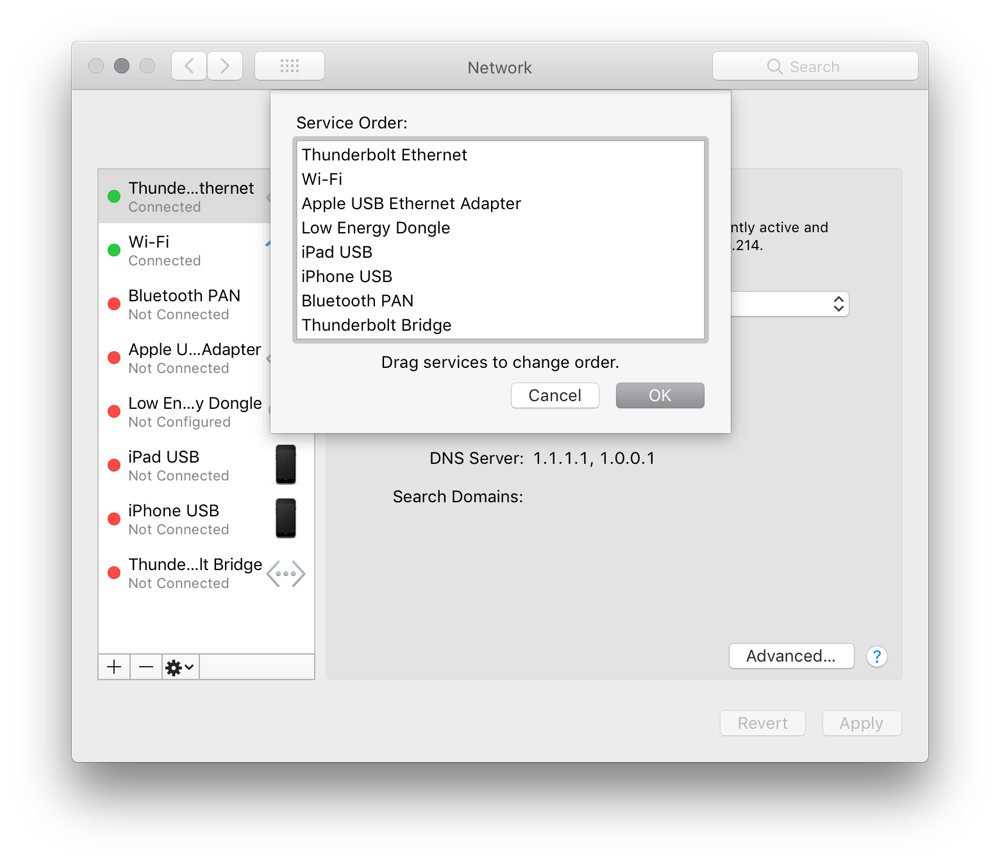Click the forward navigation arrow
1000x865 pixels.
[224, 66]
